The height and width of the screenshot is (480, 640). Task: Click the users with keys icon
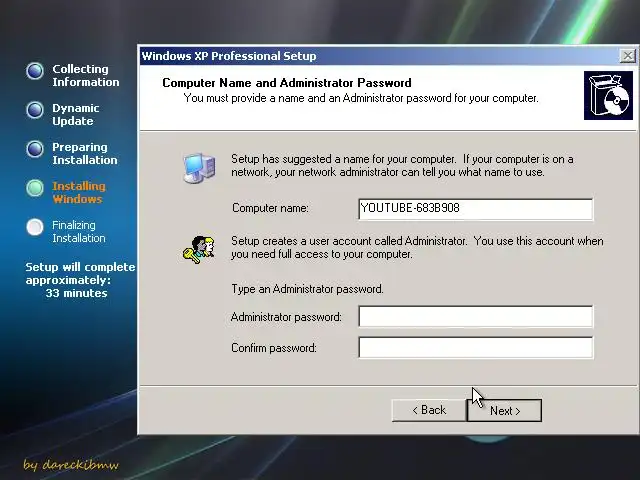click(199, 249)
